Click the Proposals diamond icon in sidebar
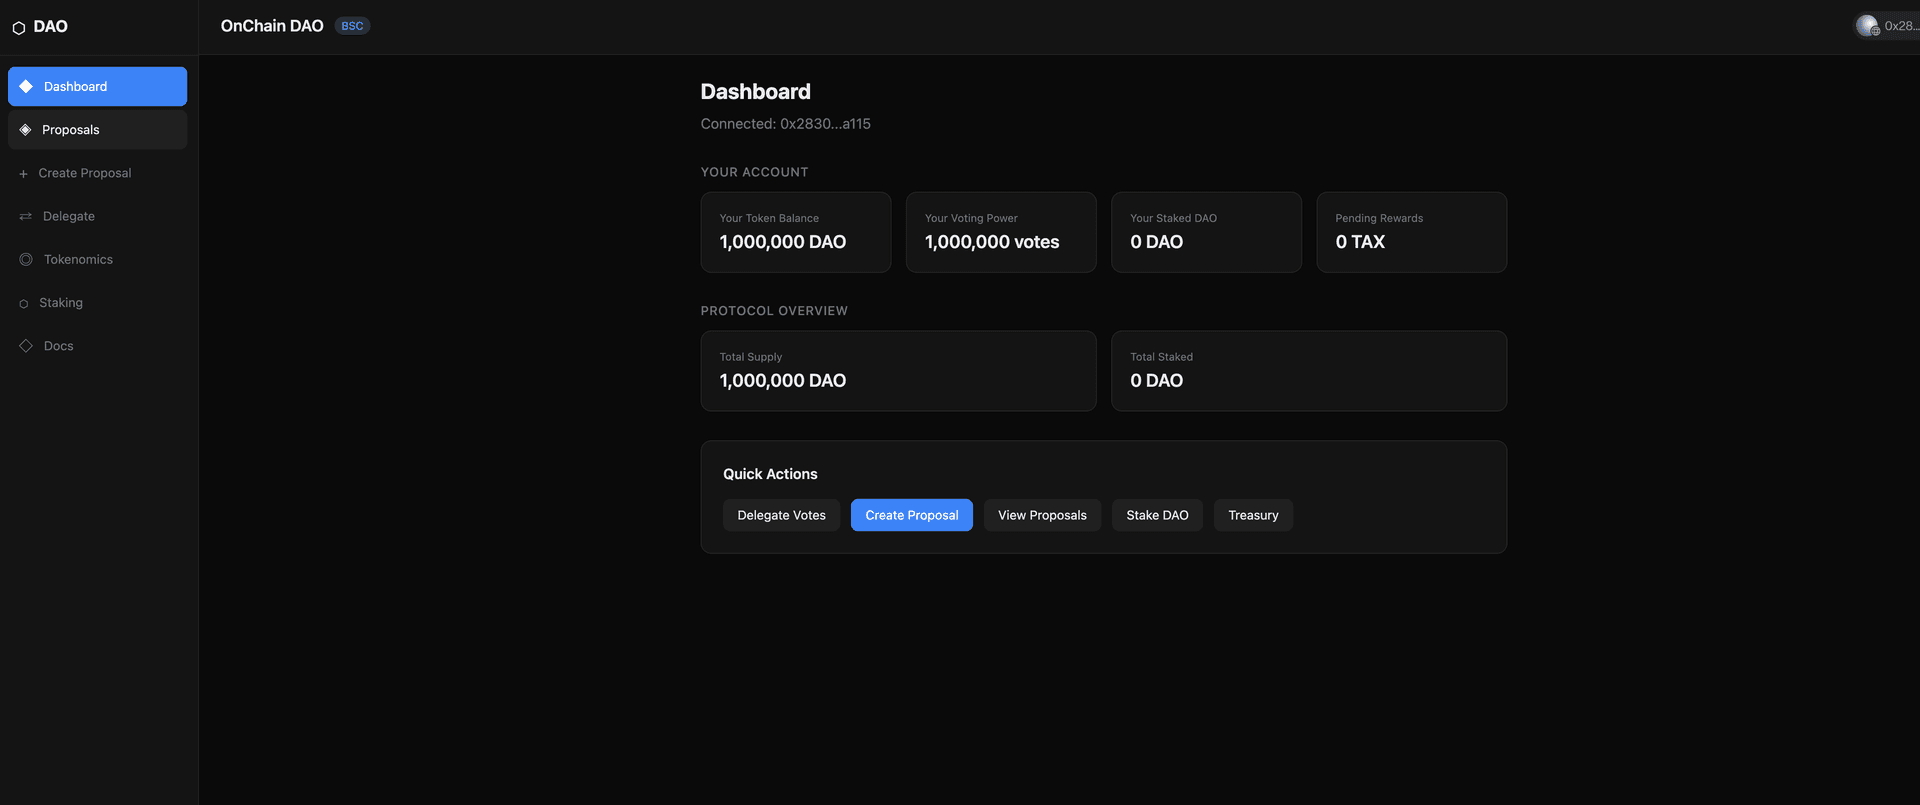This screenshot has height=805, width=1920. tap(26, 130)
